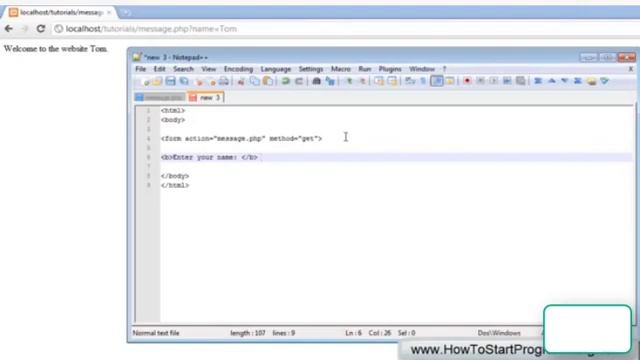Open the View menu
The width and height of the screenshot is (640, 360).
pos(209,69)
